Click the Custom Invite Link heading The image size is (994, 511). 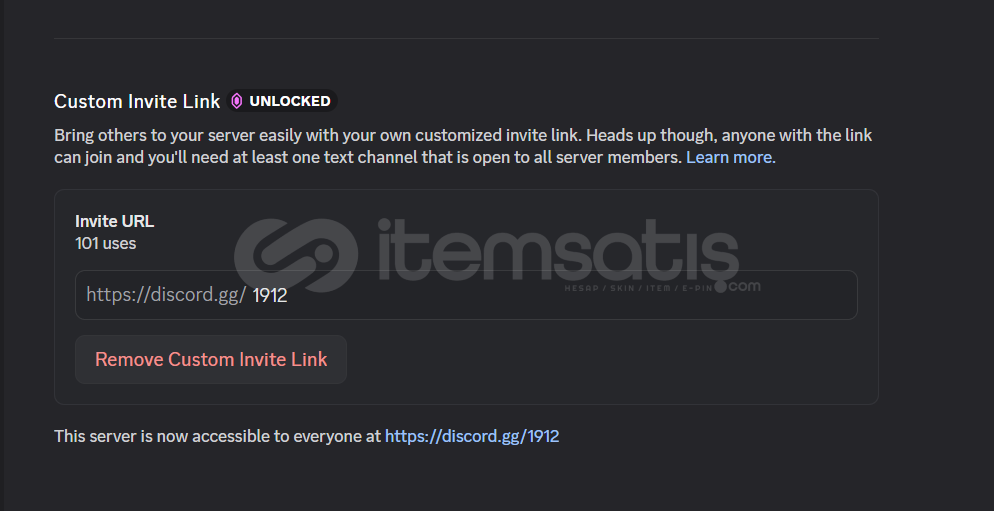tap(137, 101)
